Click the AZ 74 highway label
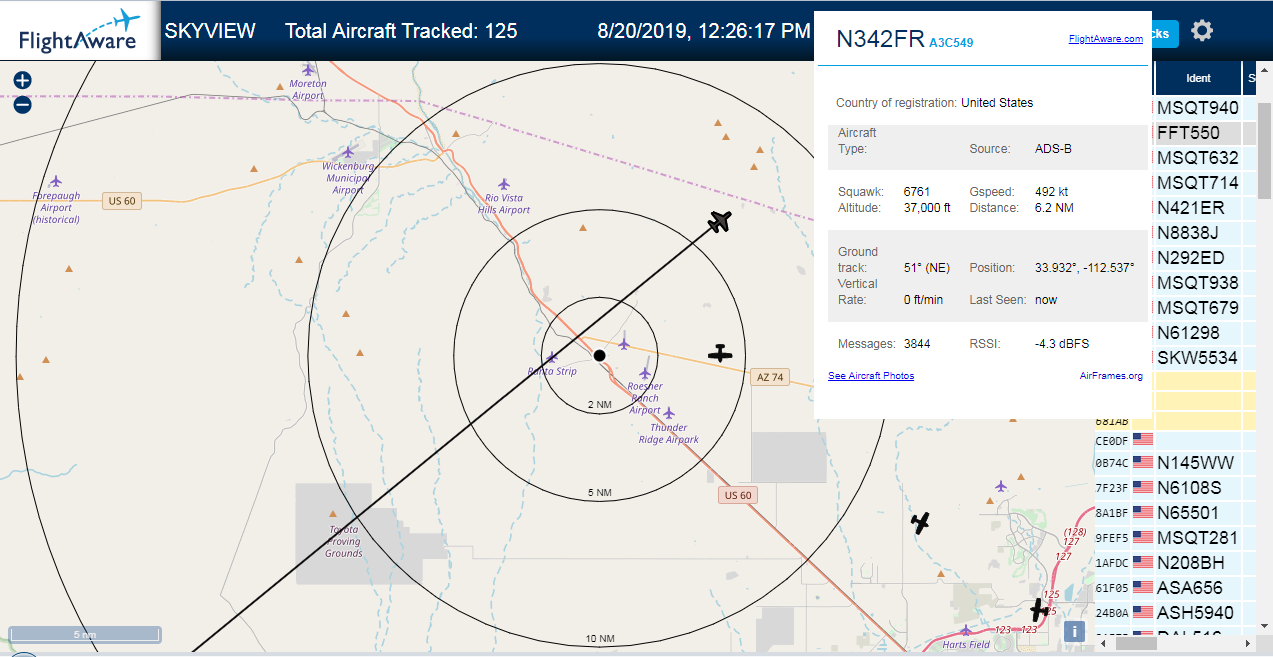Viewport: 1273px width, 657px height. click(768, 377)
